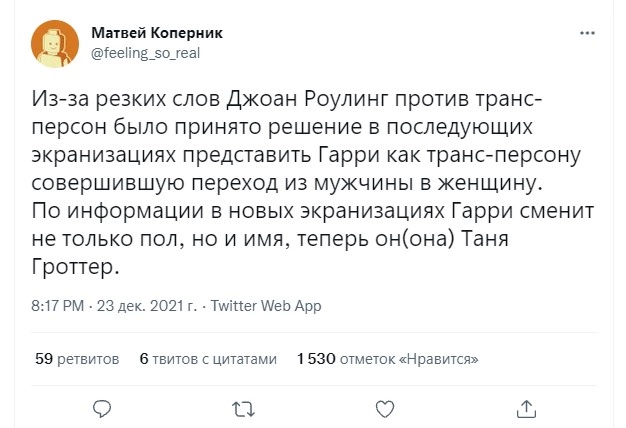Click the reply speech bubble icon
Image resolution: width=626 pixels, height=428 pixels.
click(99, 408)
